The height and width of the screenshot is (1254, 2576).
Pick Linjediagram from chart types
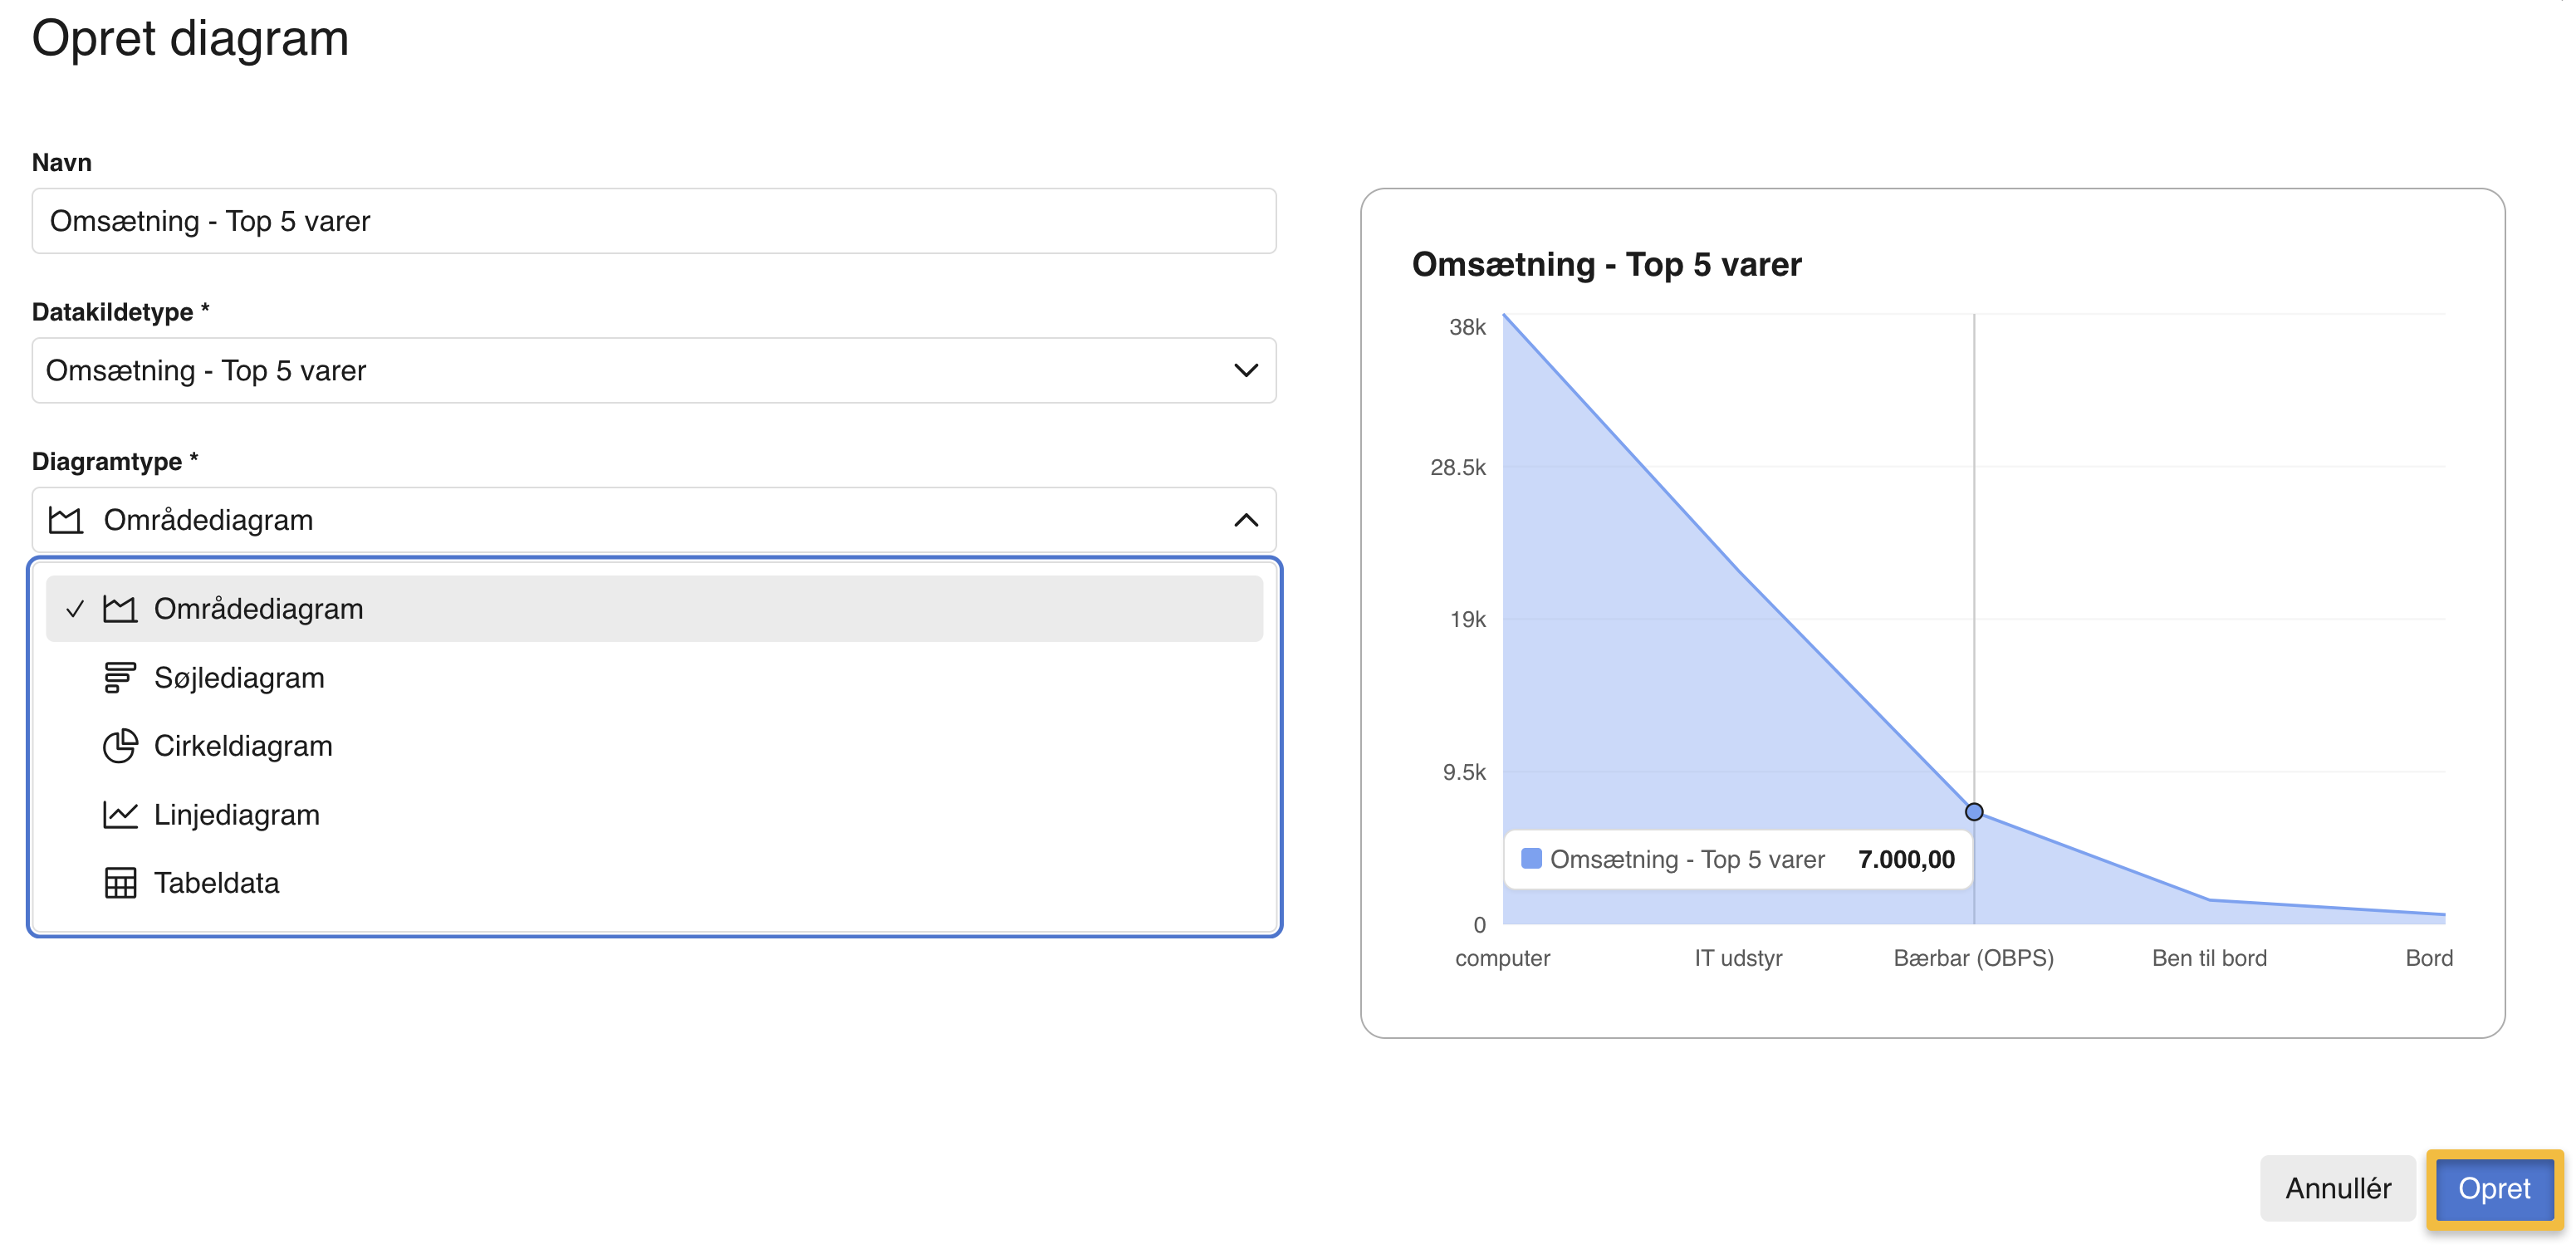237,815
